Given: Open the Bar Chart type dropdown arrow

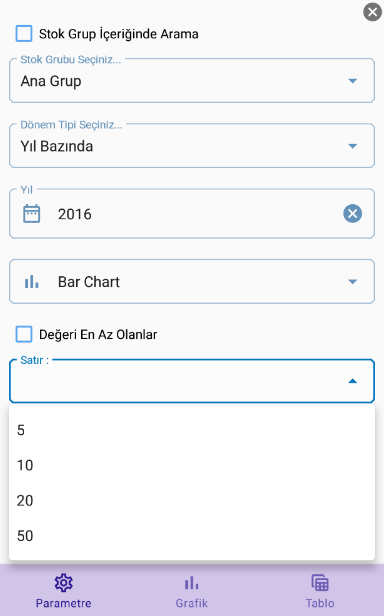Looking at the screenshot, I should click(353, 282).
